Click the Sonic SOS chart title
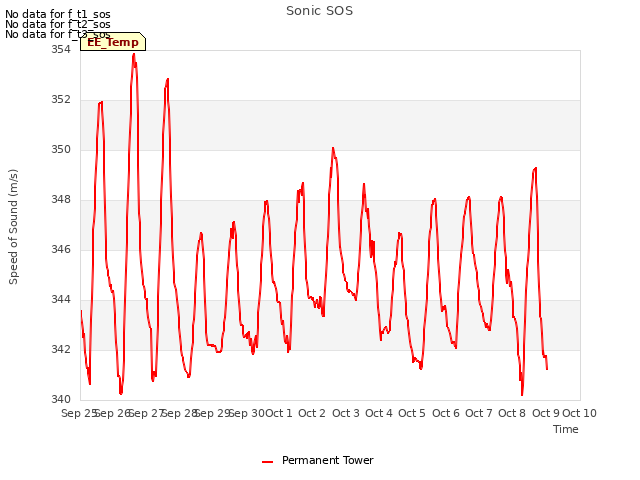 tap(320, 11)
